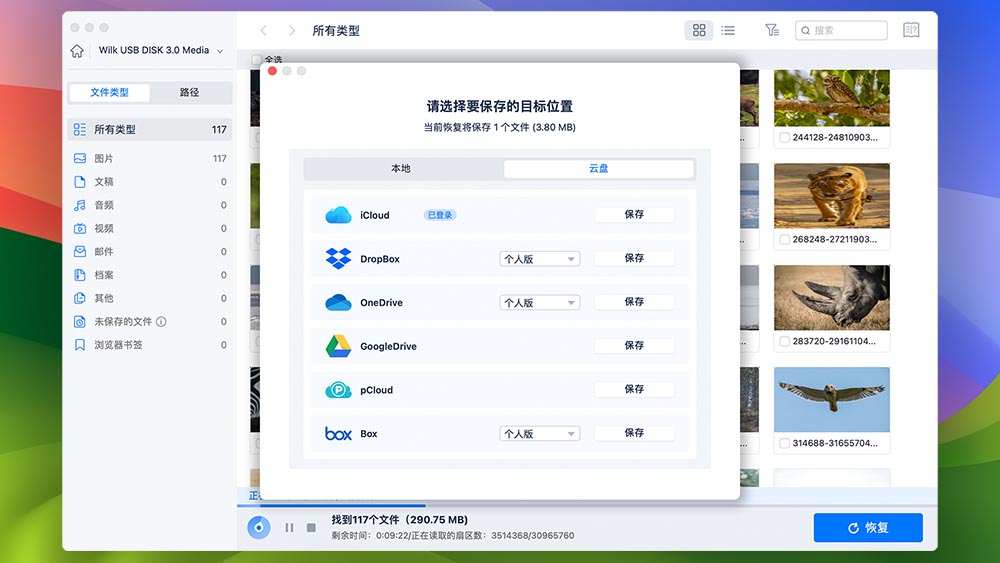1000x563 pixels.
Task: Click the 视频 video icon
Action: coord(80,228)
